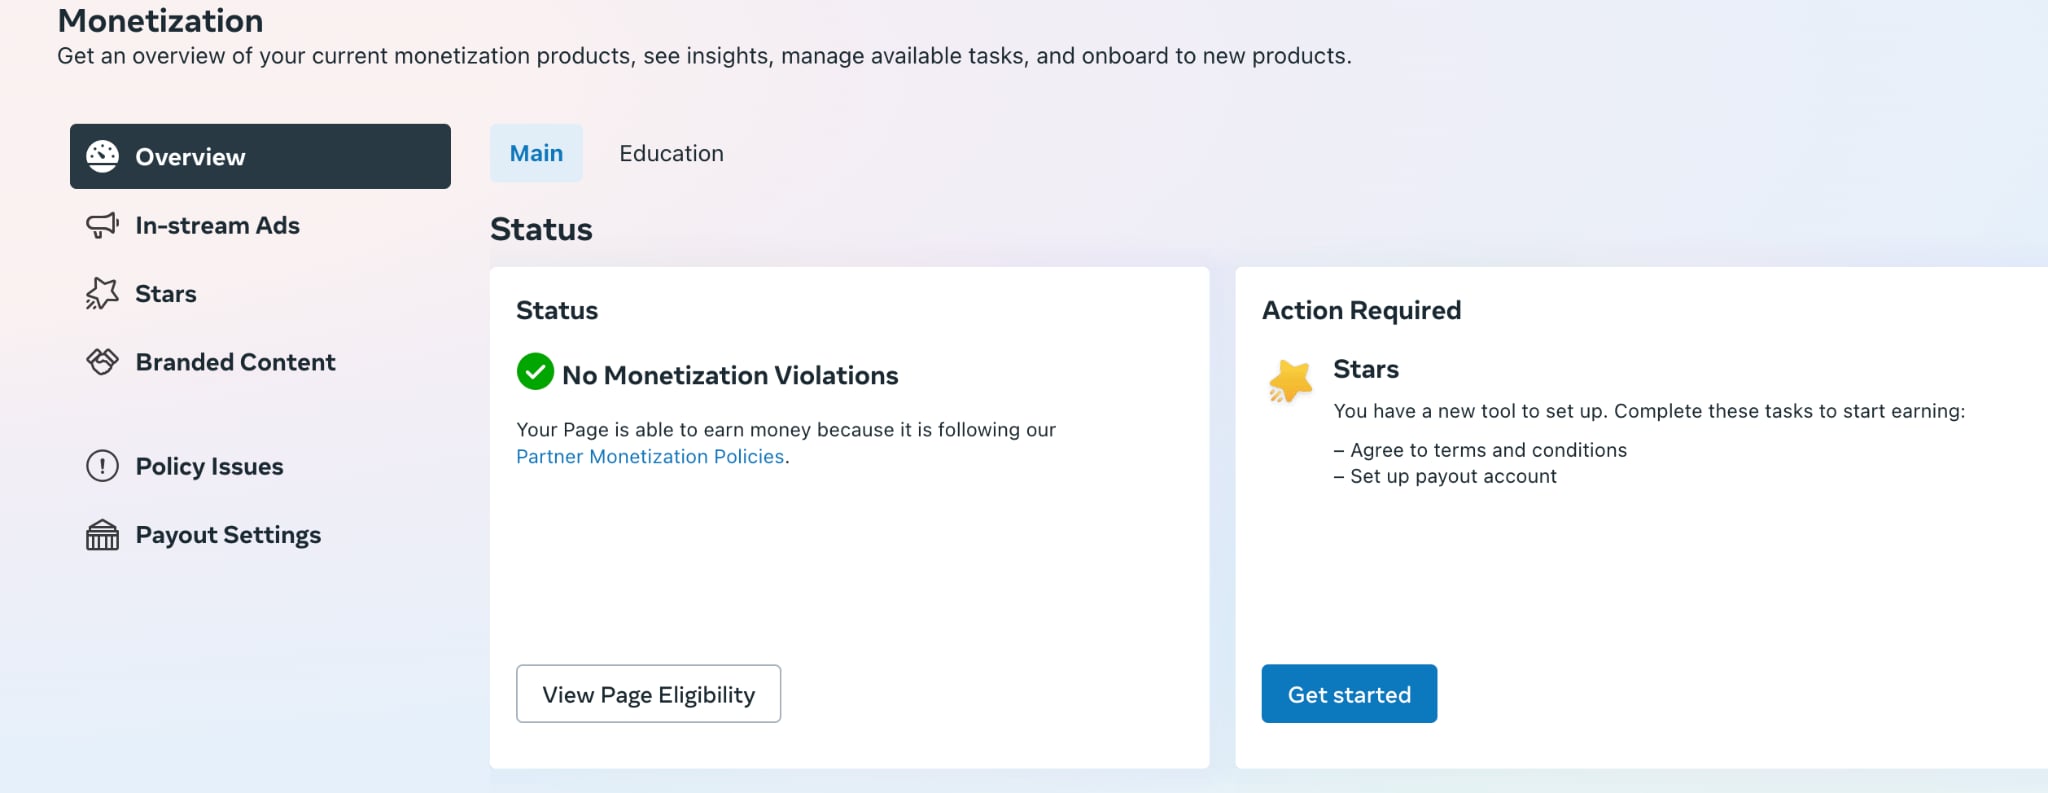Screen dimensions: 2048x793
Task: Click the 'Your Page is able to earn money' text
Action: (x=786, y=429)
